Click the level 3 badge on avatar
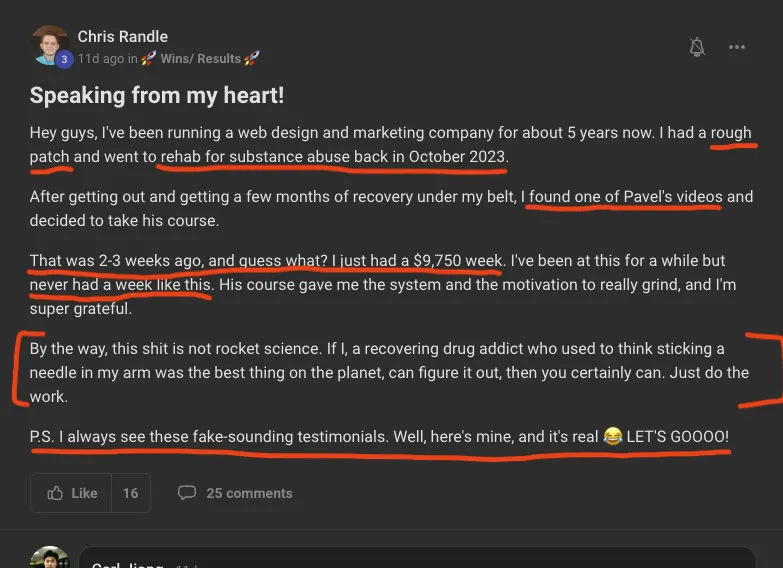Viewport: 783px width, 568px height. pos(64,59)
